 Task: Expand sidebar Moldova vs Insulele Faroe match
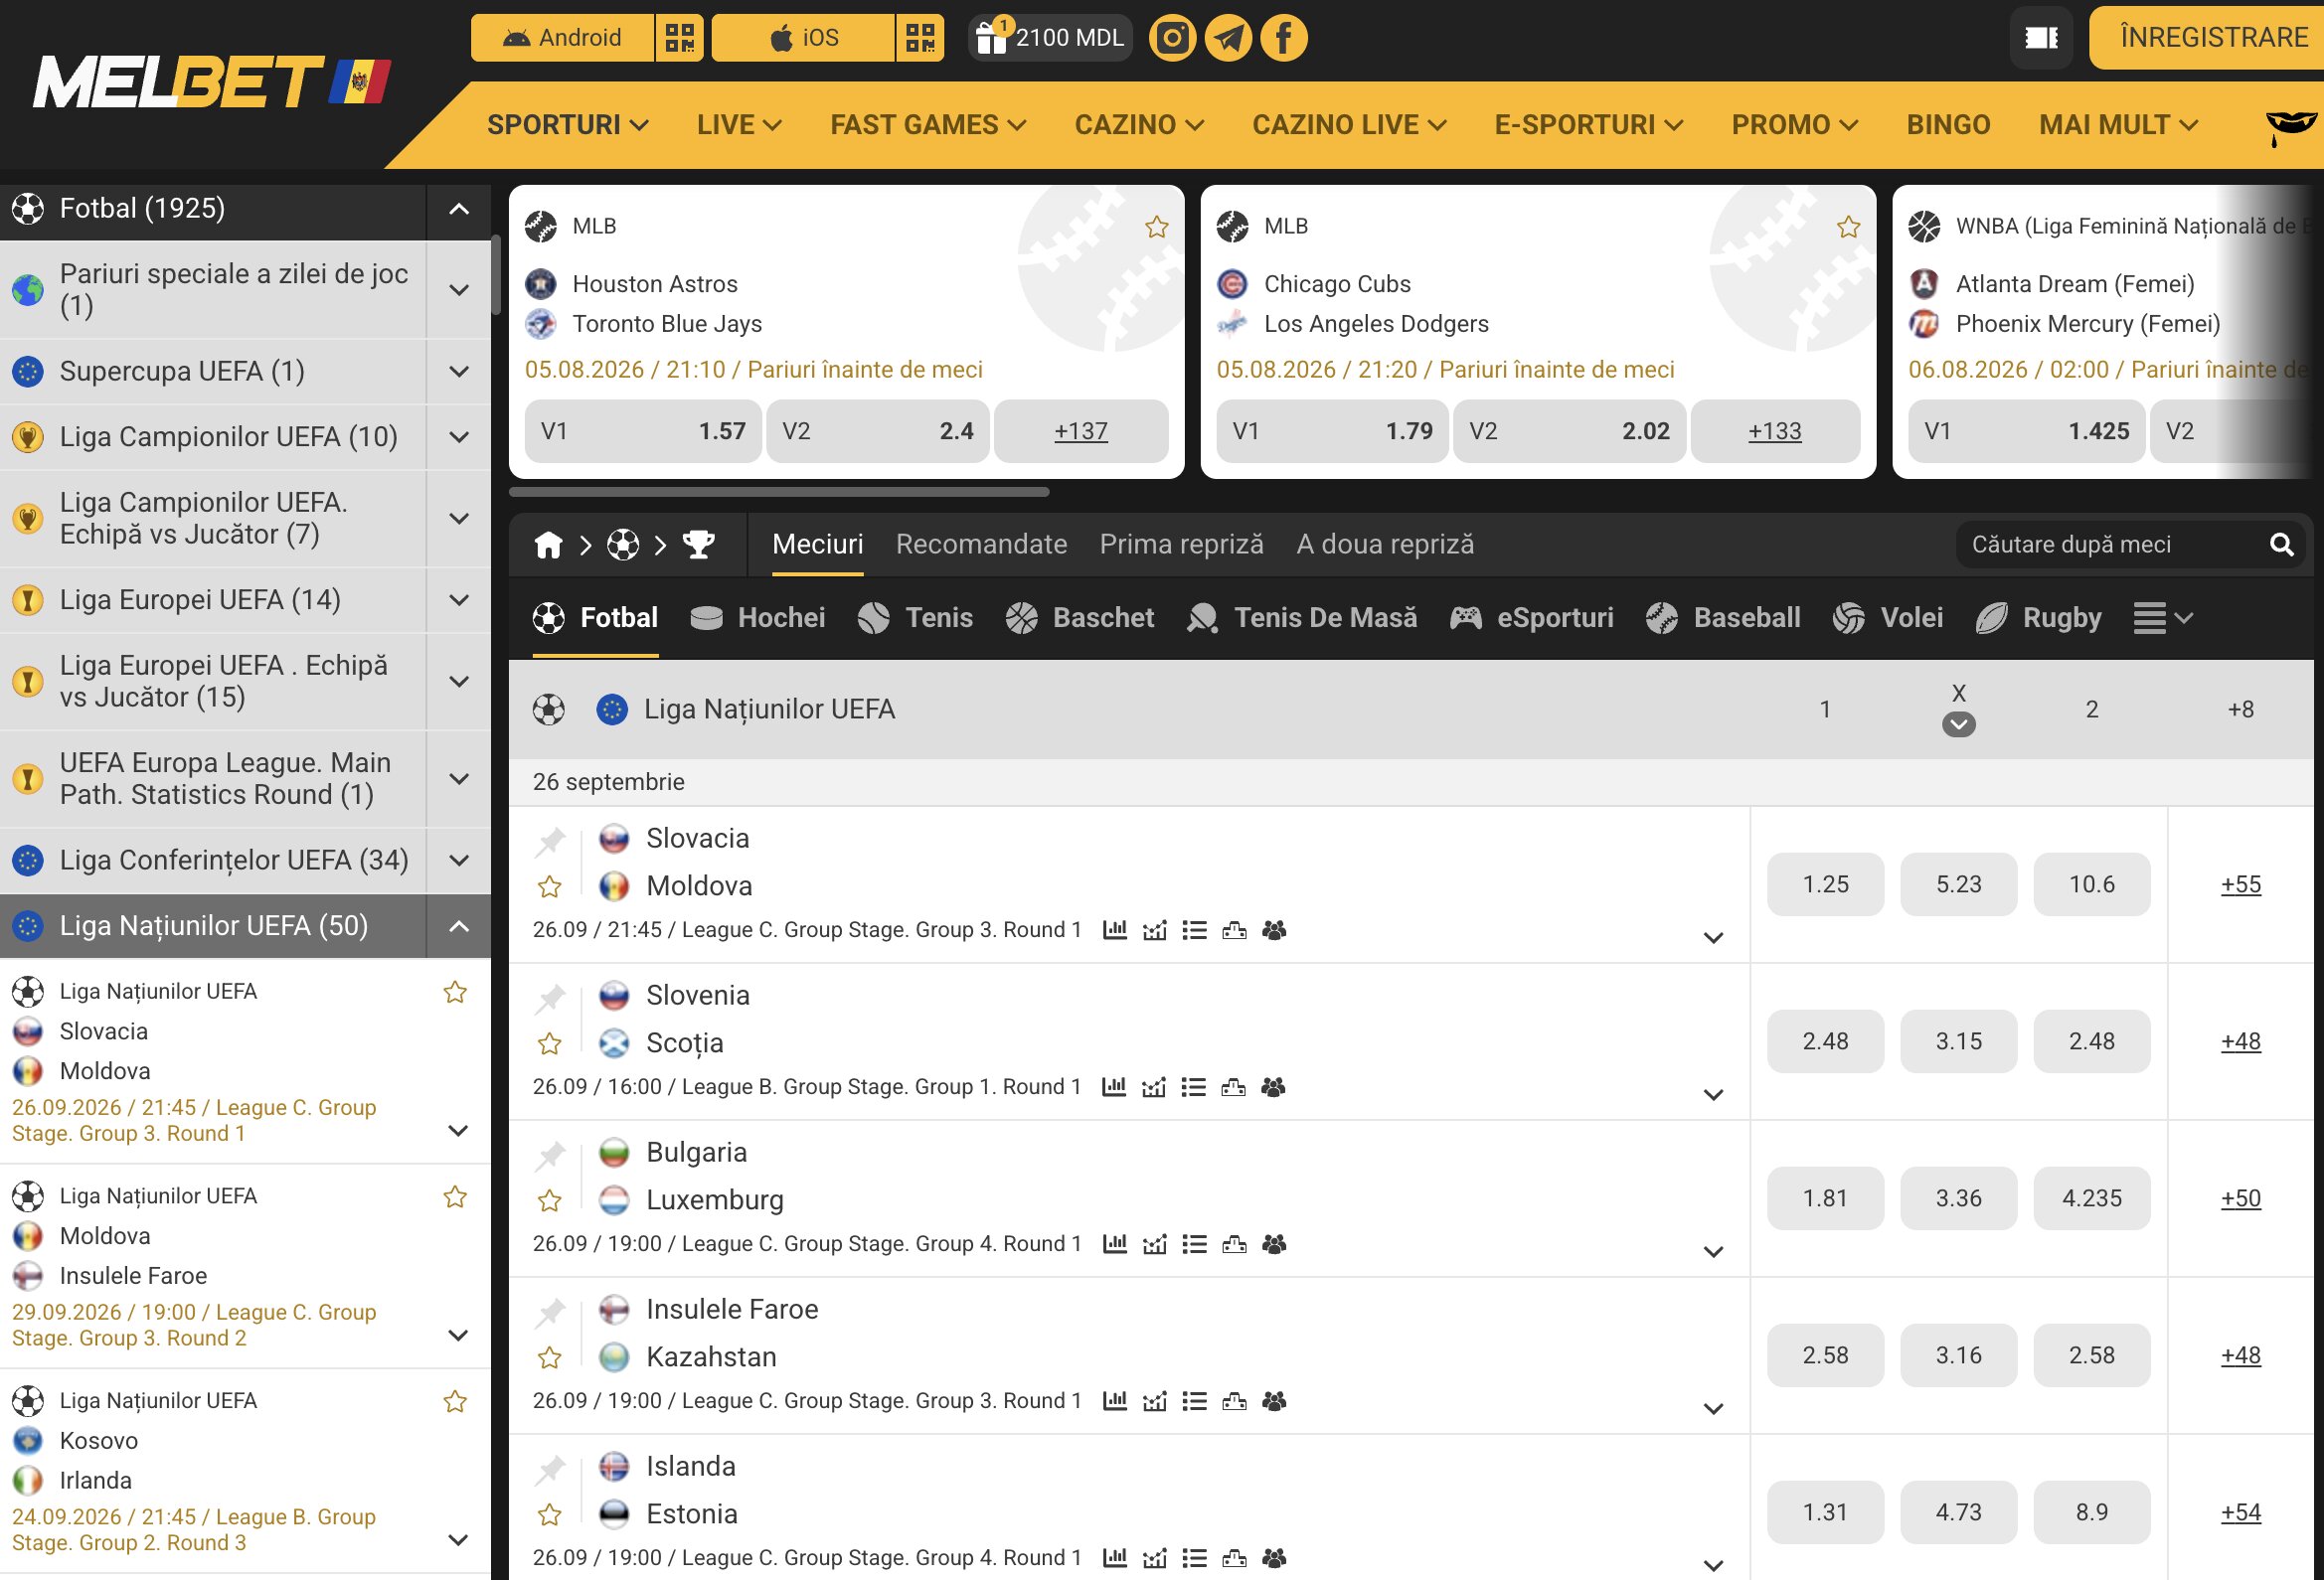point(458,1336)
